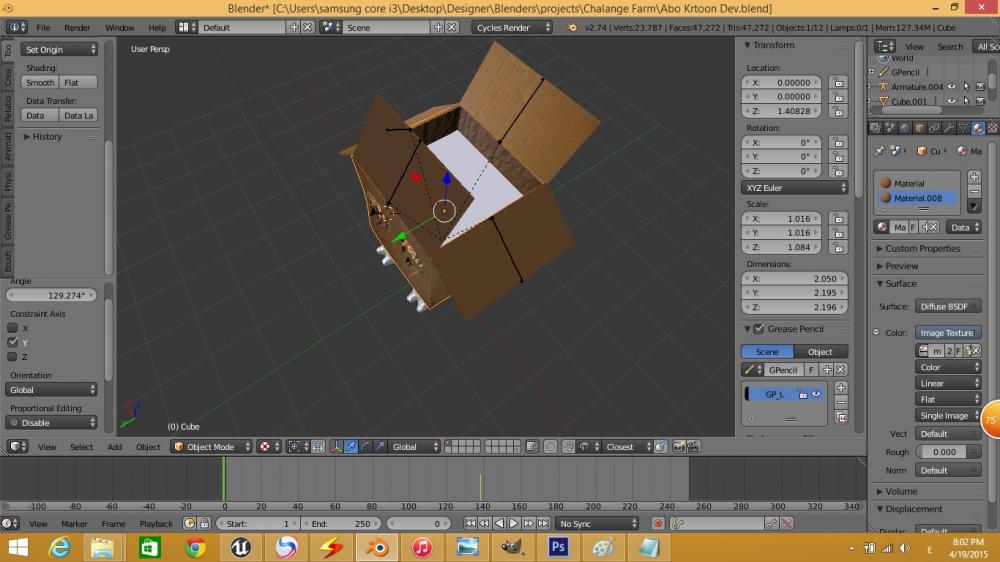This screenshot has height=562, width=1000.
Task: Open Photoshop from the Windows taskbar
Action: [557, 547]
